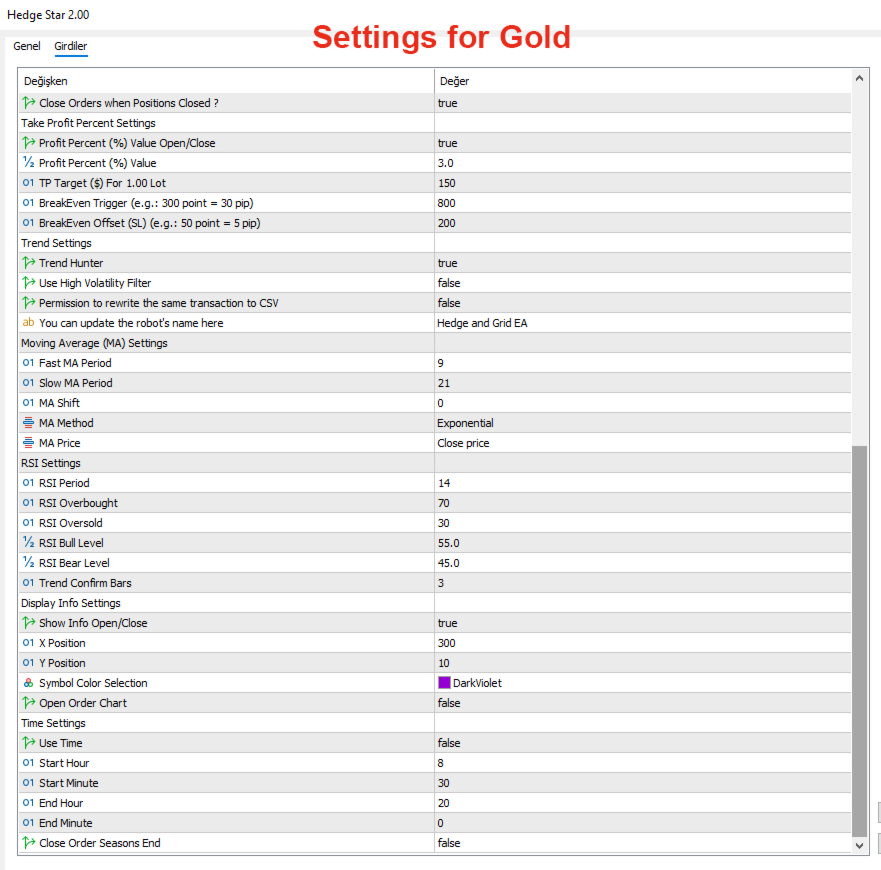
Task: Open the MA Price Close price dropdown
Action: click(x=463, y=443)
